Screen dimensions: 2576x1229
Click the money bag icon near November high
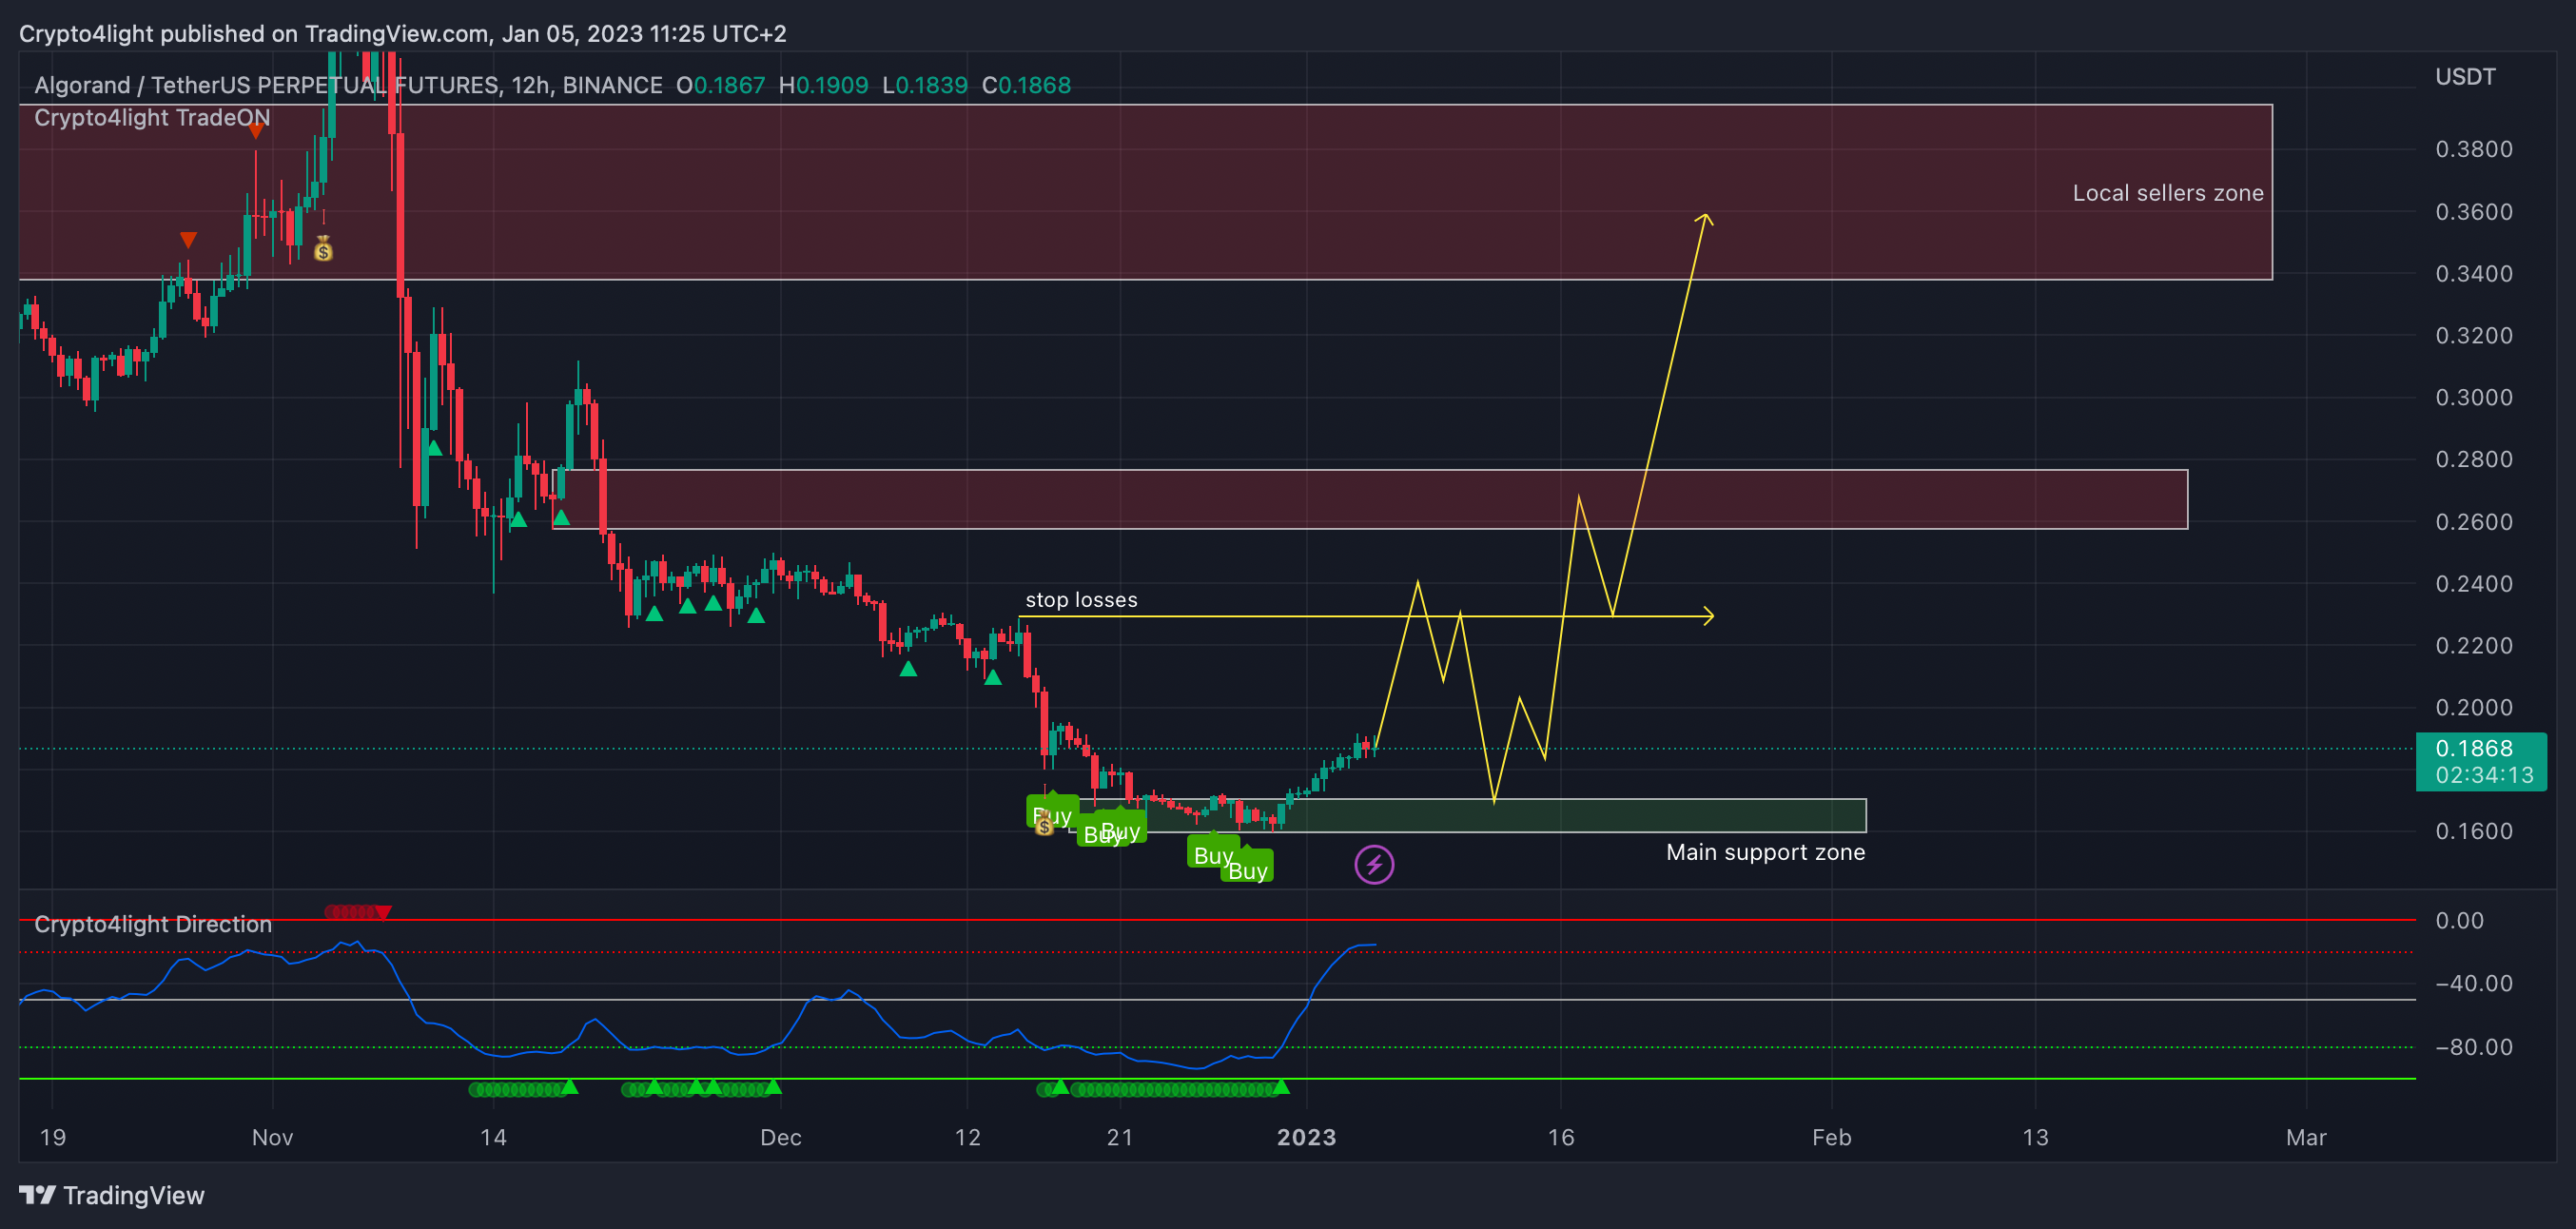point(323,248)
